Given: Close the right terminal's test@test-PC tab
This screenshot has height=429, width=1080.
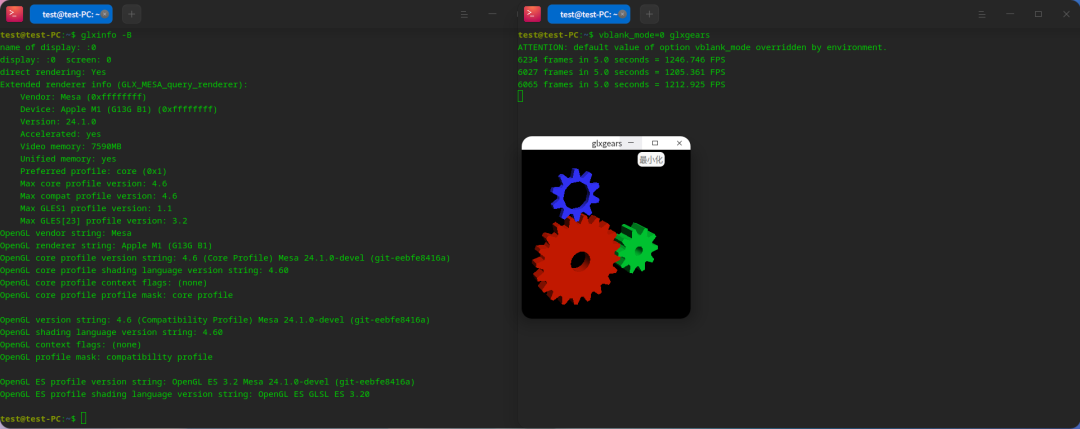Looking at the screenshot, I should click(x=622, y=14).
